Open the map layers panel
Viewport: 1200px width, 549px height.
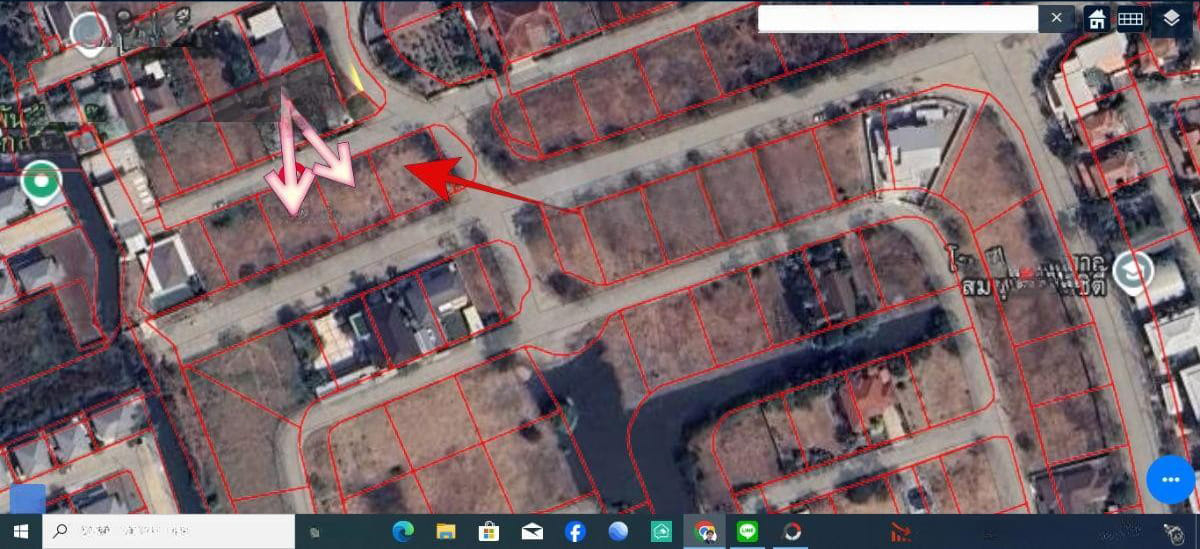click(x=1170, y=19)
